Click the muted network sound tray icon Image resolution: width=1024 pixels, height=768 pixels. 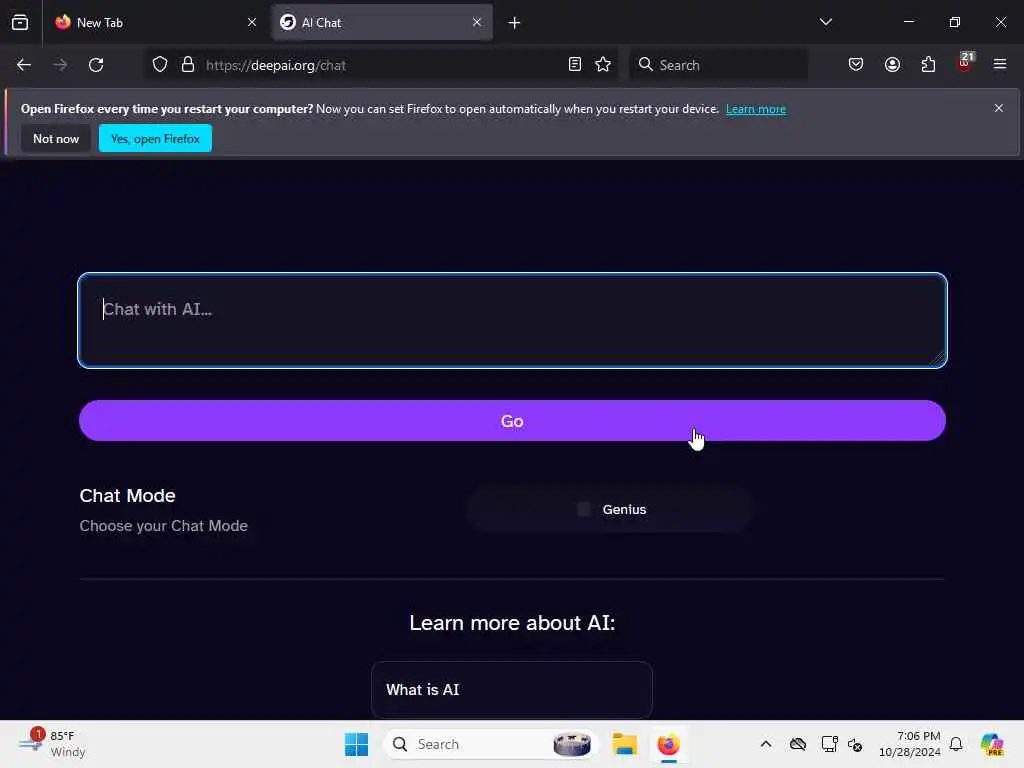click(x=855, y=744)
